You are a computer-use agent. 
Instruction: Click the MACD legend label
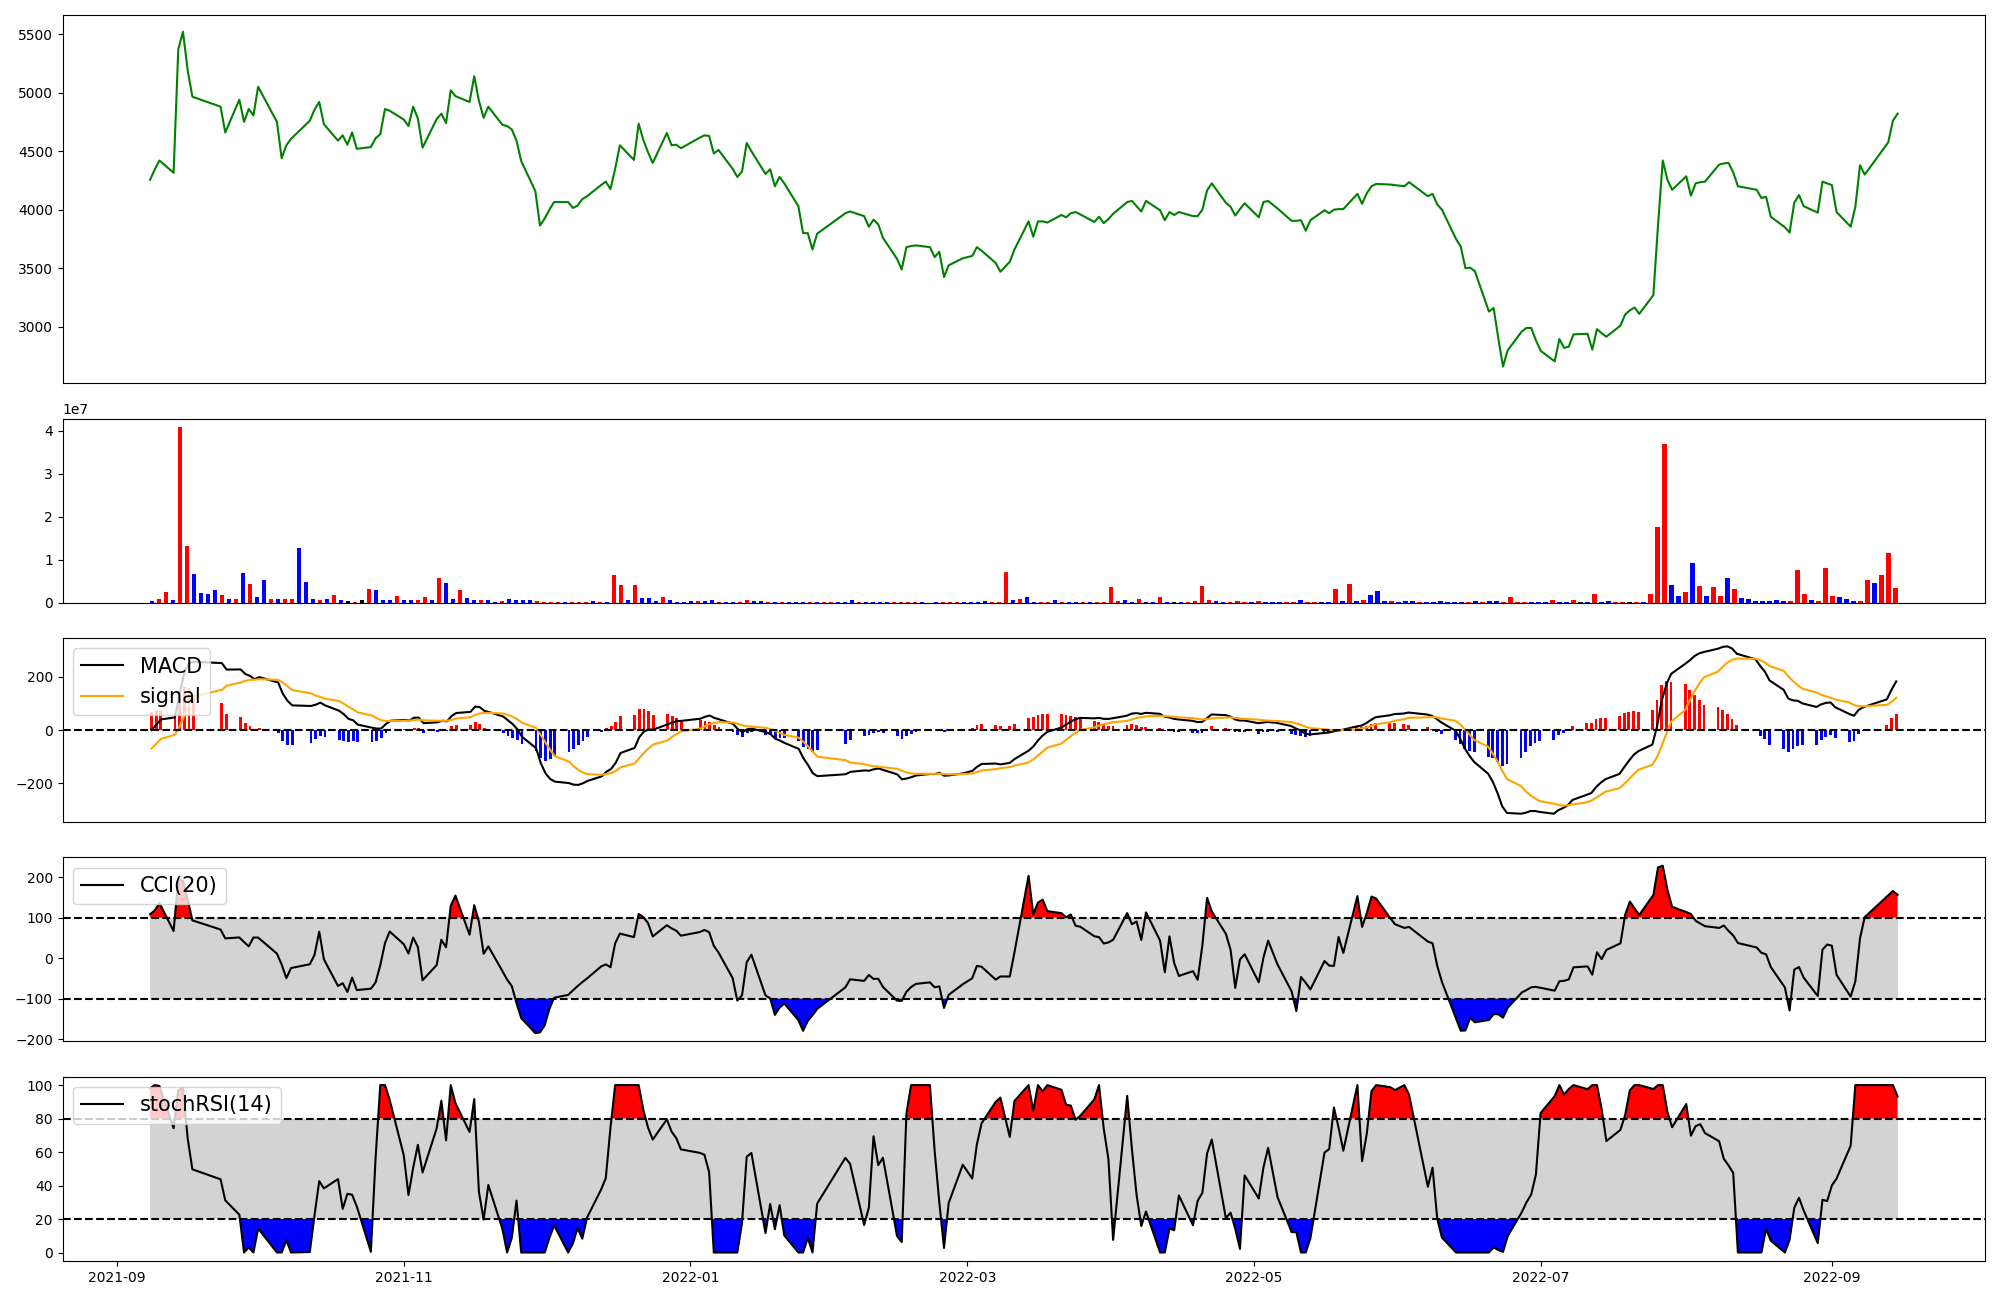[170, 666]
